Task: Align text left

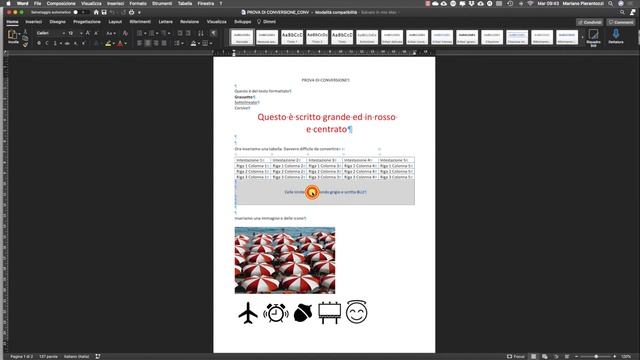Action: pyautogui.click(x=140, y=43)
